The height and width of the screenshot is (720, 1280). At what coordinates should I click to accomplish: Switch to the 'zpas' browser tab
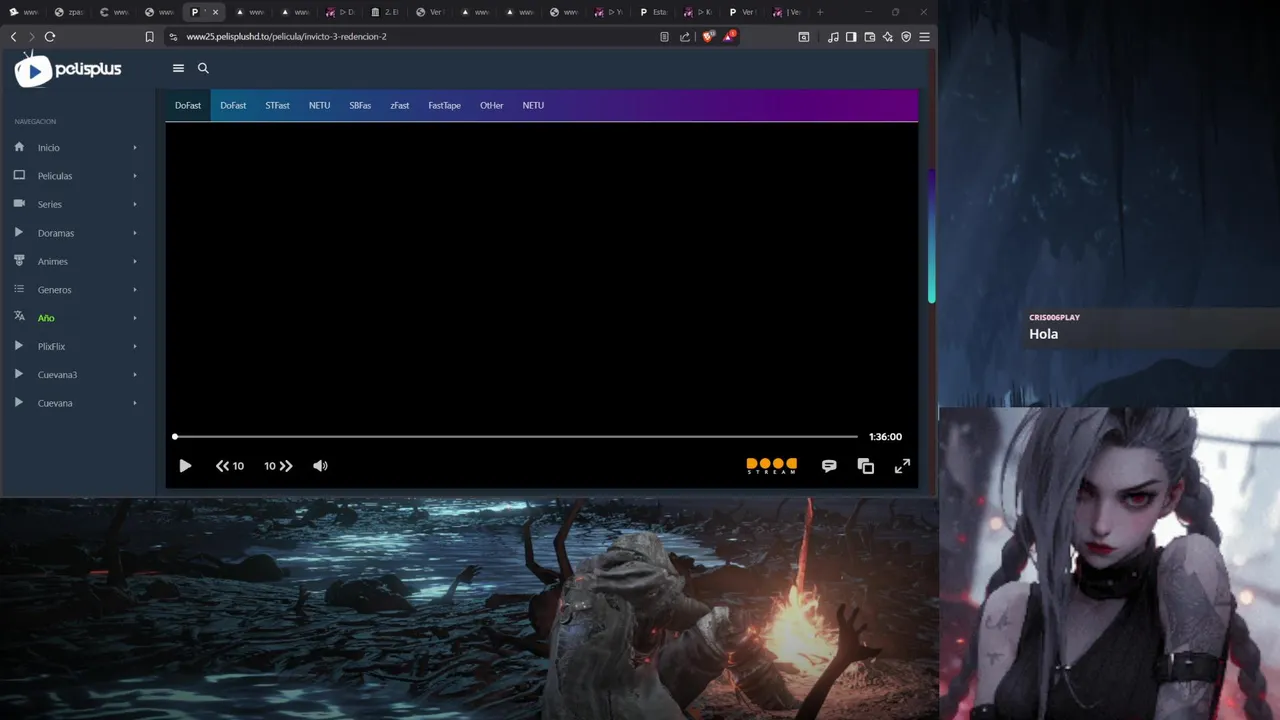click(x=68, y=12)
